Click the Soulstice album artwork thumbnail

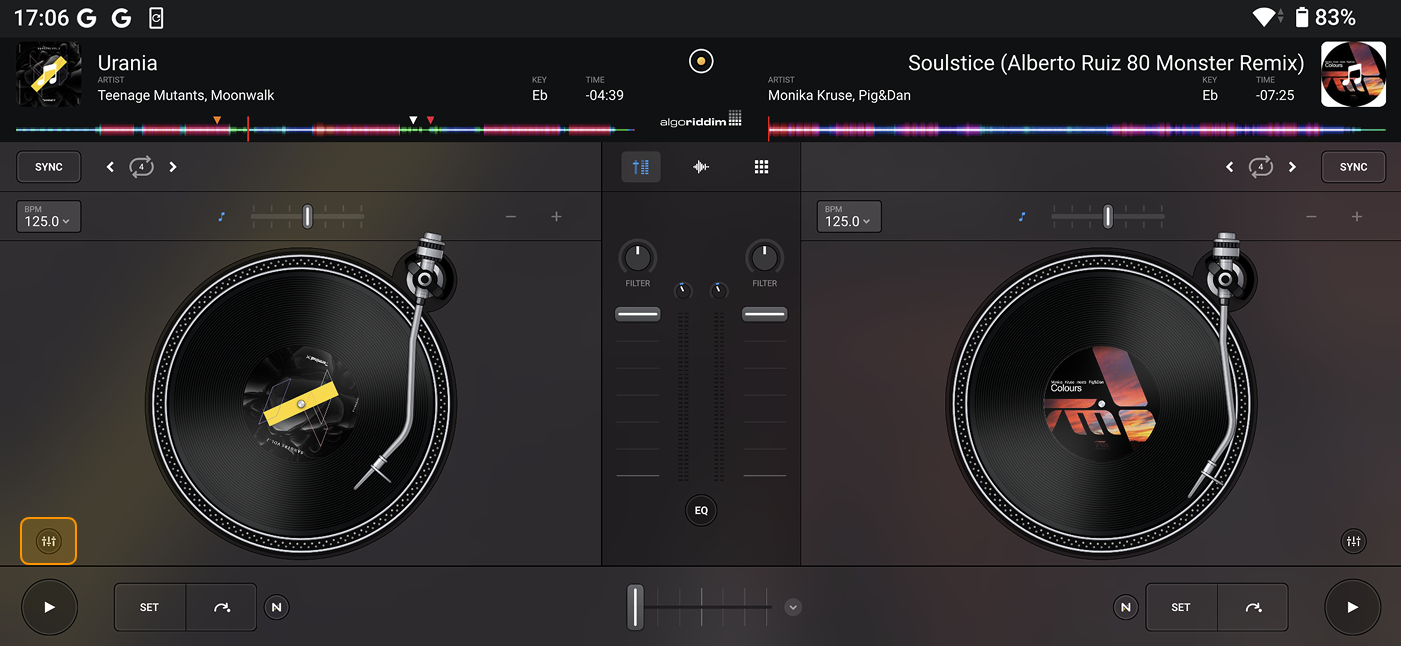1353,74
